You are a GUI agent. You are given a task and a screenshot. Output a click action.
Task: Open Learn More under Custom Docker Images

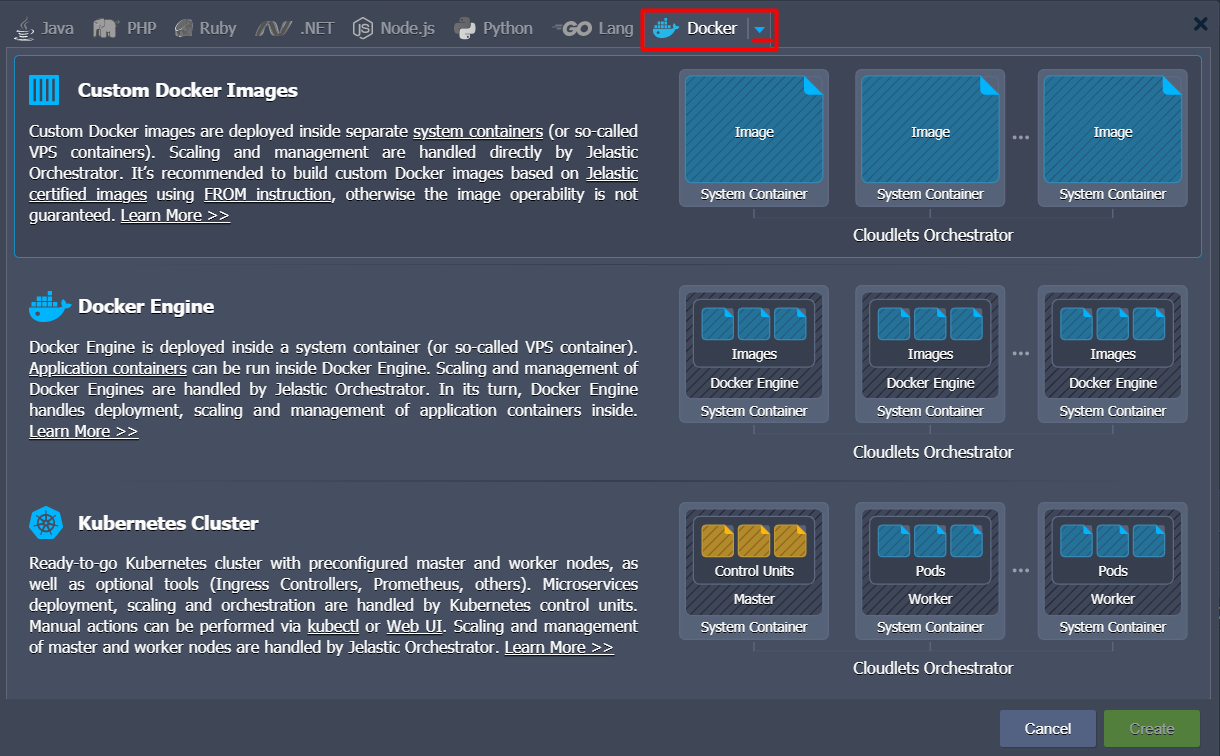click(175, 215)
